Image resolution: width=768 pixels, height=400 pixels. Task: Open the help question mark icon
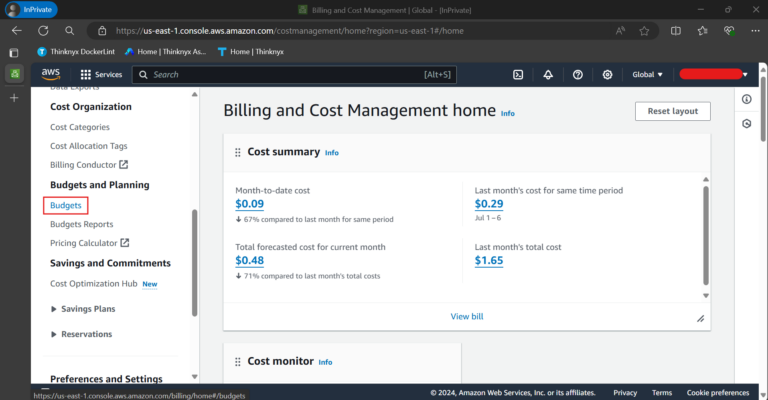point(578,74)
